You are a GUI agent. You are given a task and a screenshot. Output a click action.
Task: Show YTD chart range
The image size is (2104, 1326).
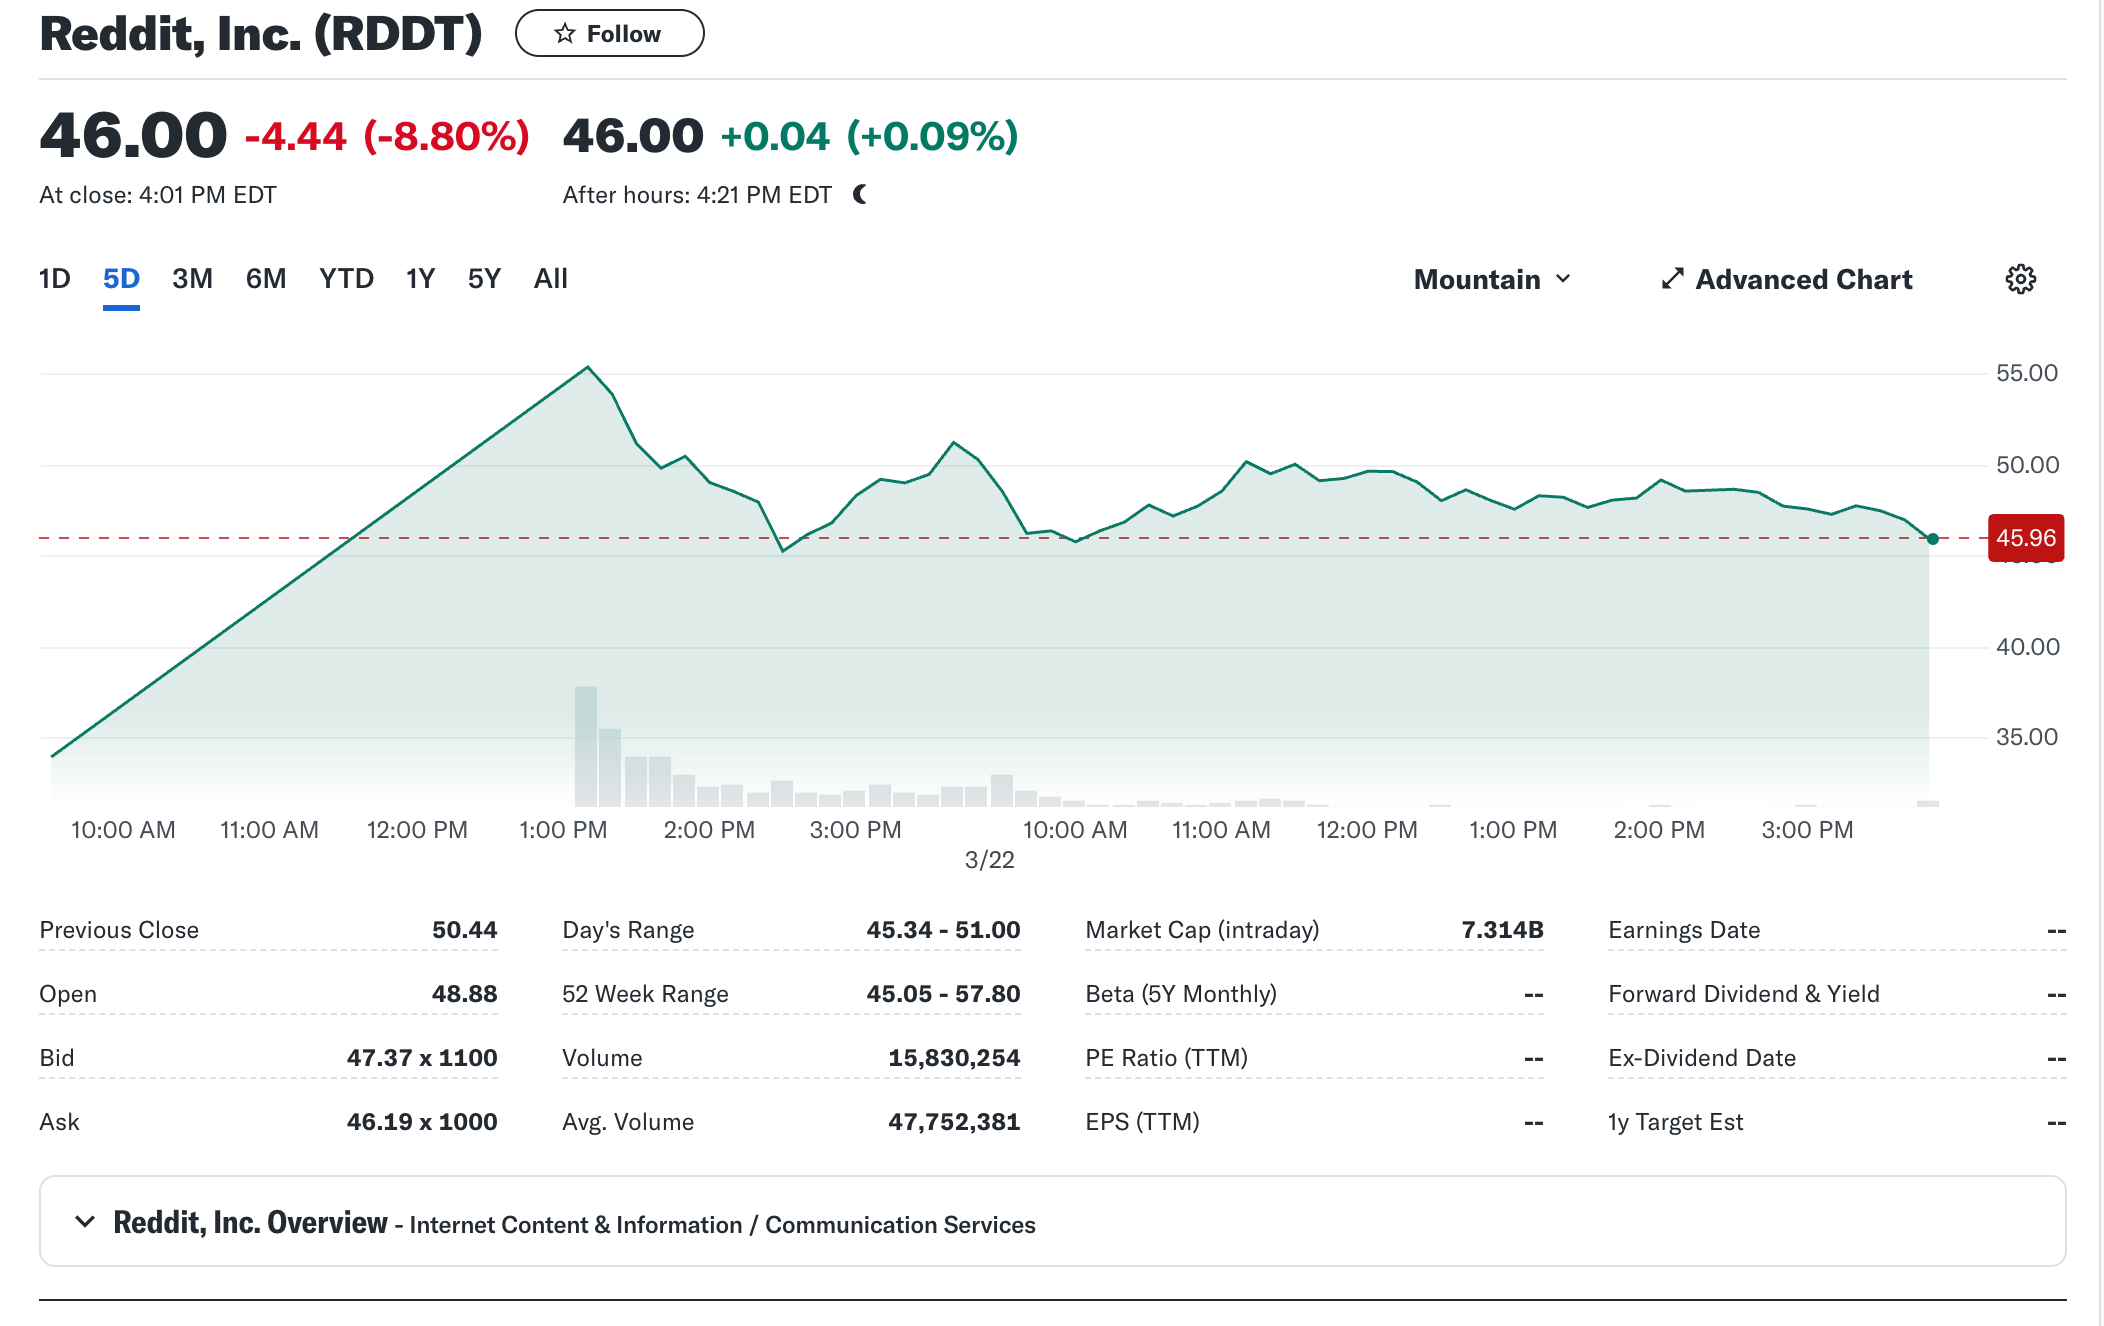point(346,278)
